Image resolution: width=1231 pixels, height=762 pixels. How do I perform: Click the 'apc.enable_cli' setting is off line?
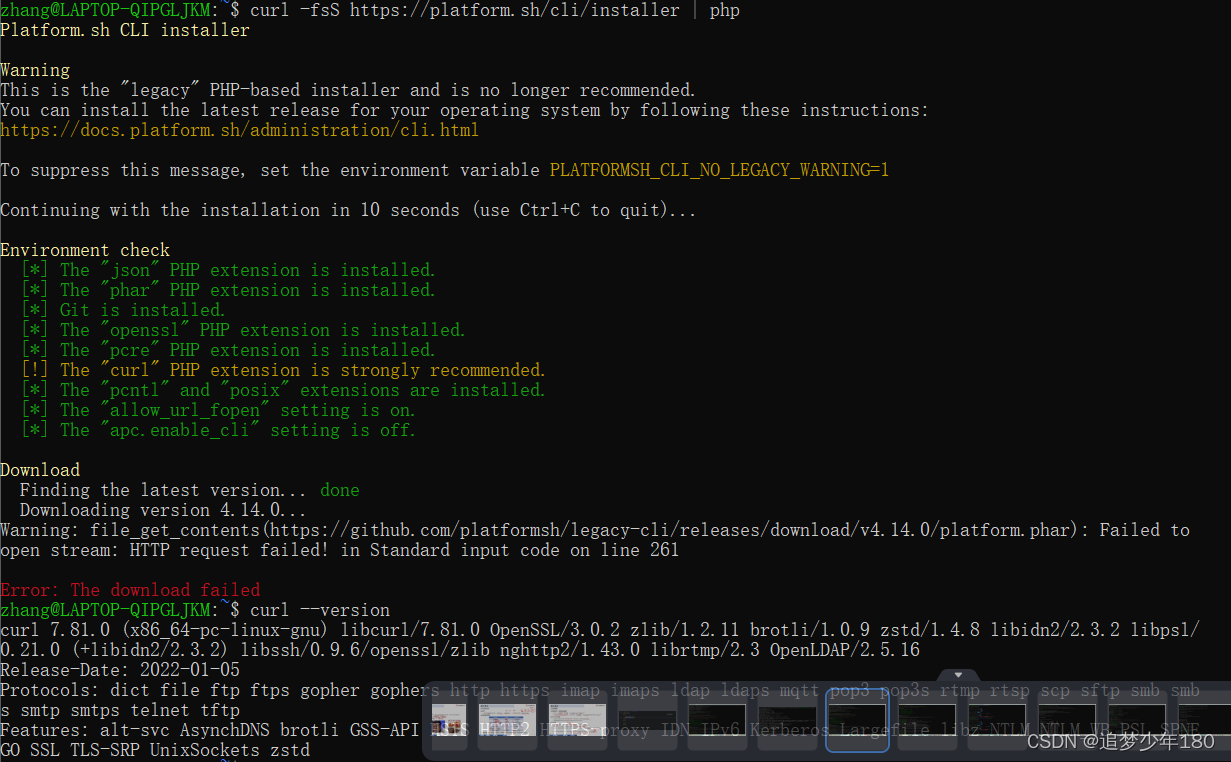(x=218, y=430)
